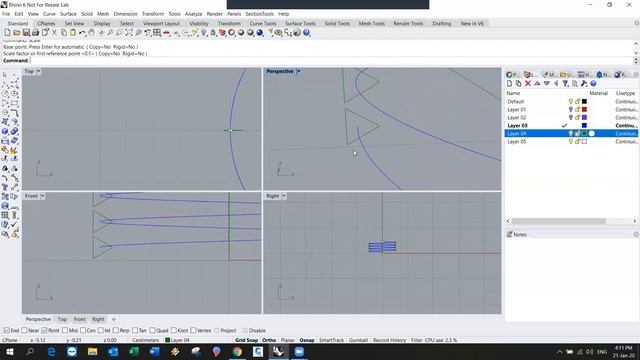Open the Perspective viewport title dropdown arrow

point(299,71)
